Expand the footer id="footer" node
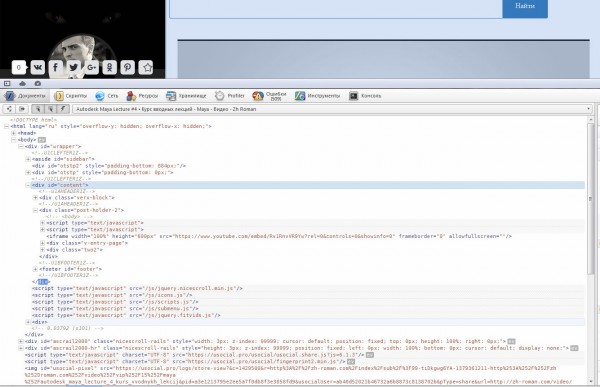The width and height of the screenshot is (600, 387). 35,269
